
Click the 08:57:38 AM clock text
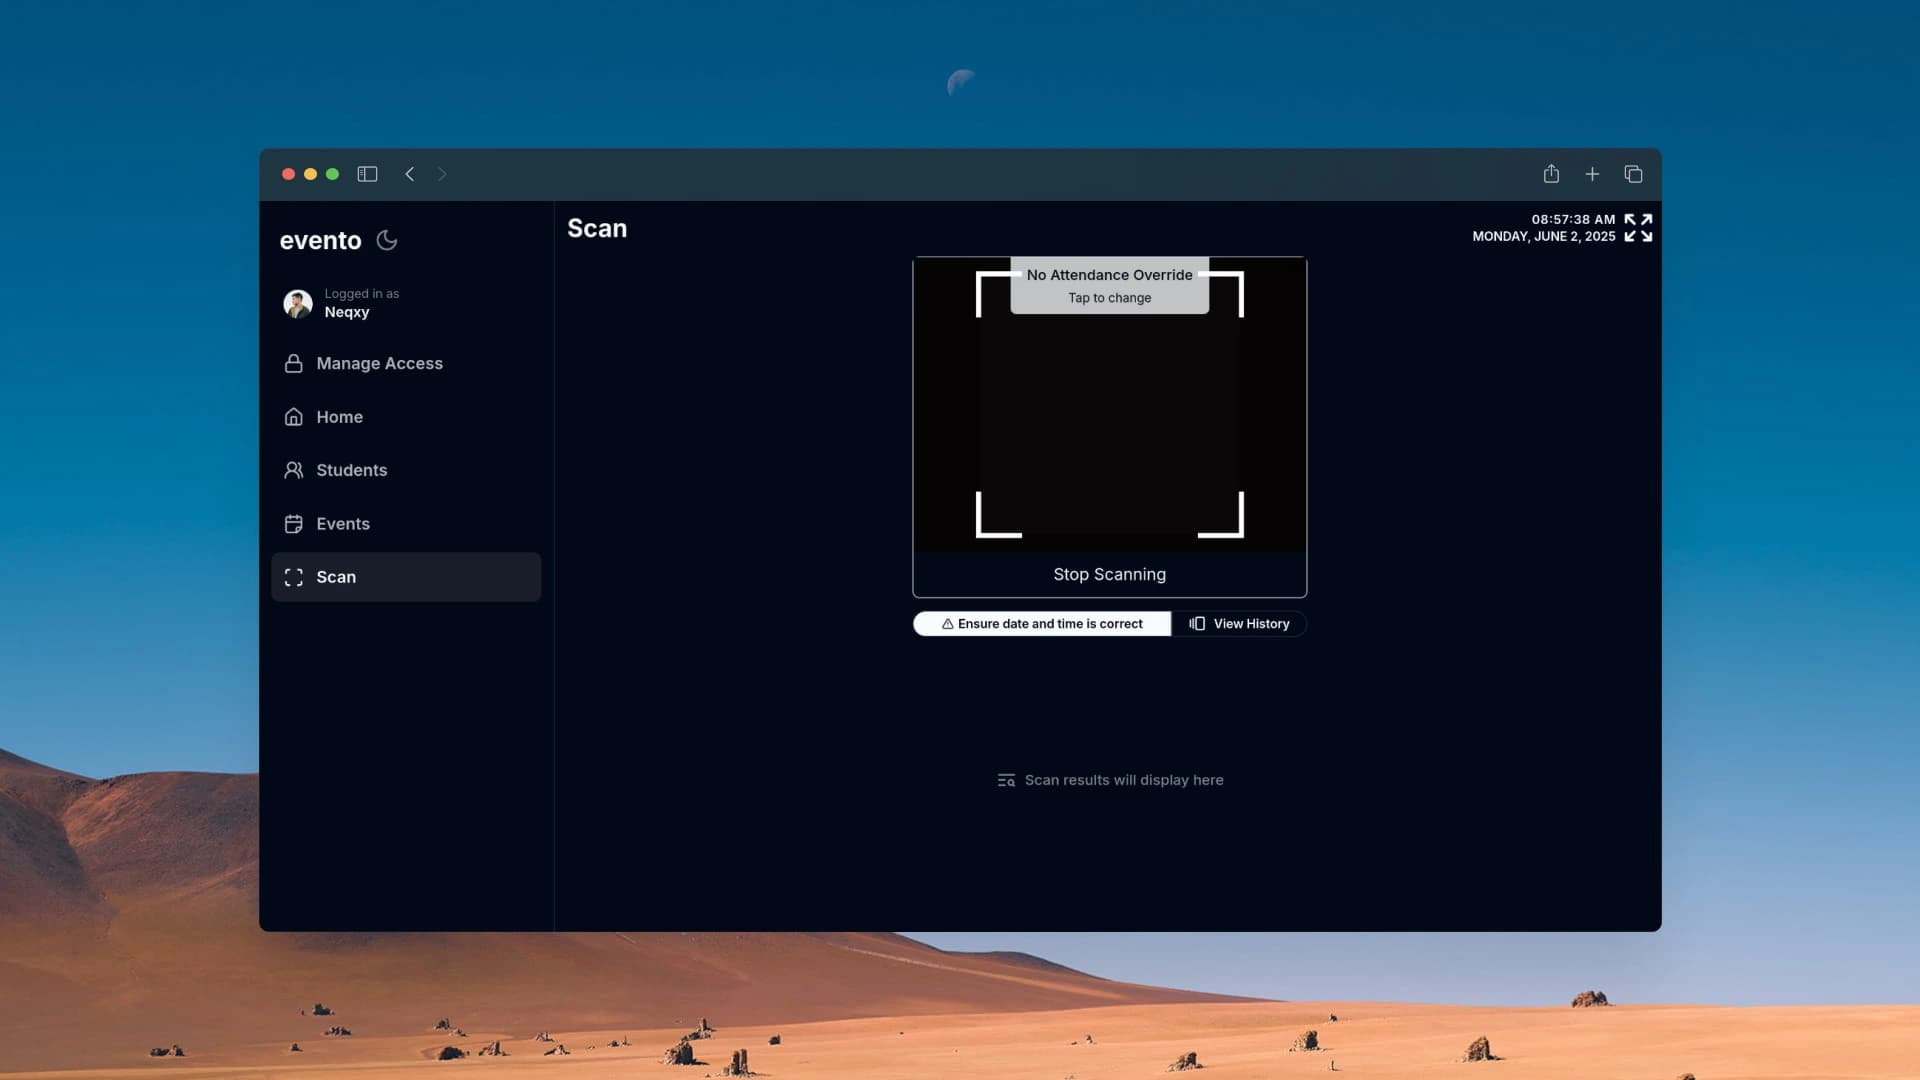pos(1573,219)
